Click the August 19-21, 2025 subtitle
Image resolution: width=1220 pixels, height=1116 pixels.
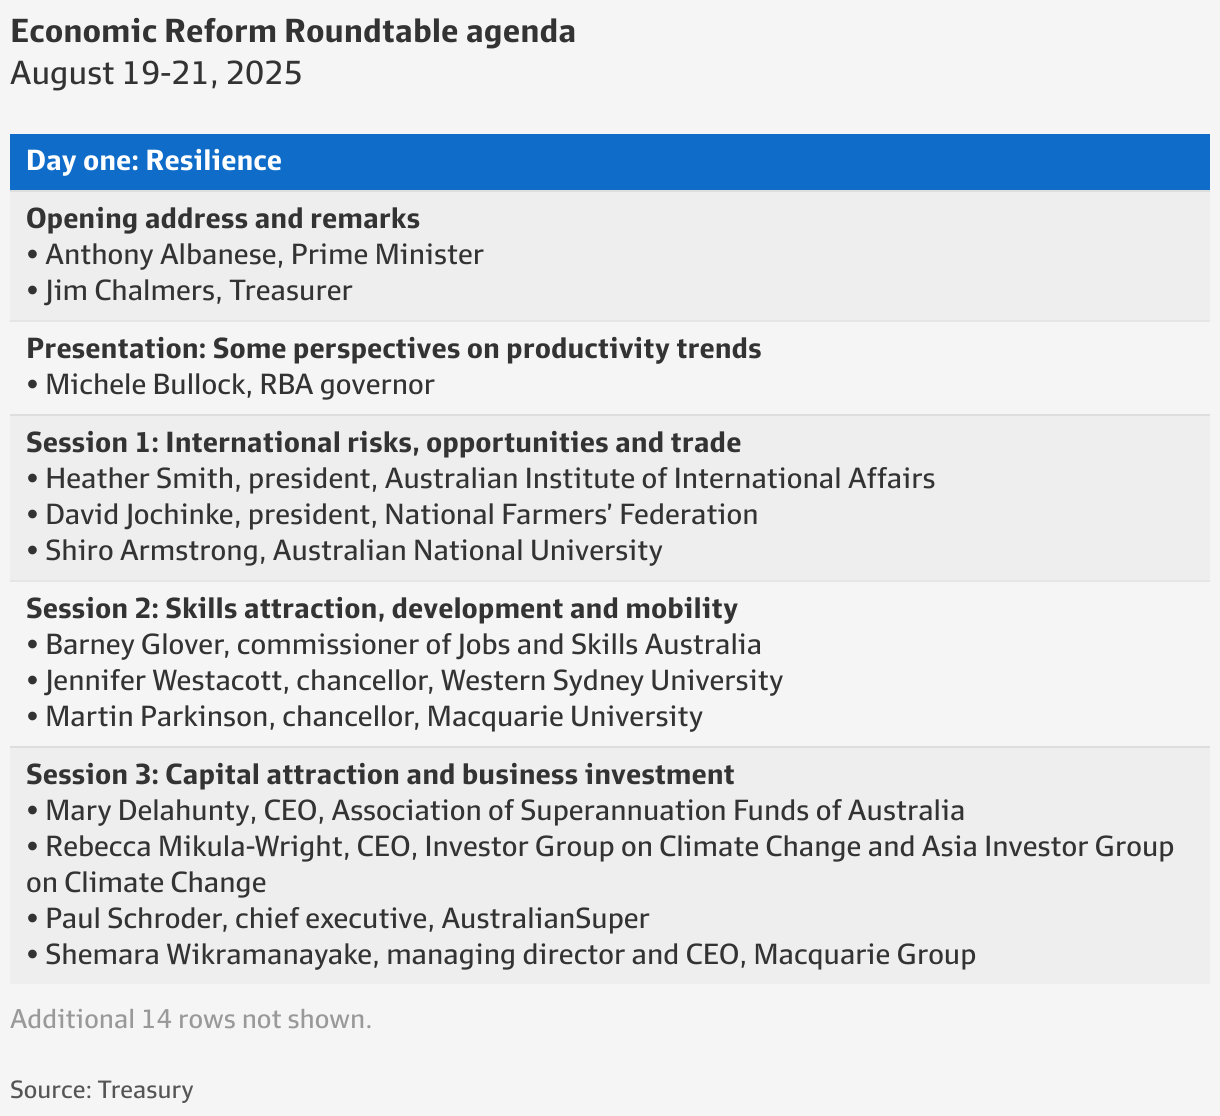[x=156, y=74]
